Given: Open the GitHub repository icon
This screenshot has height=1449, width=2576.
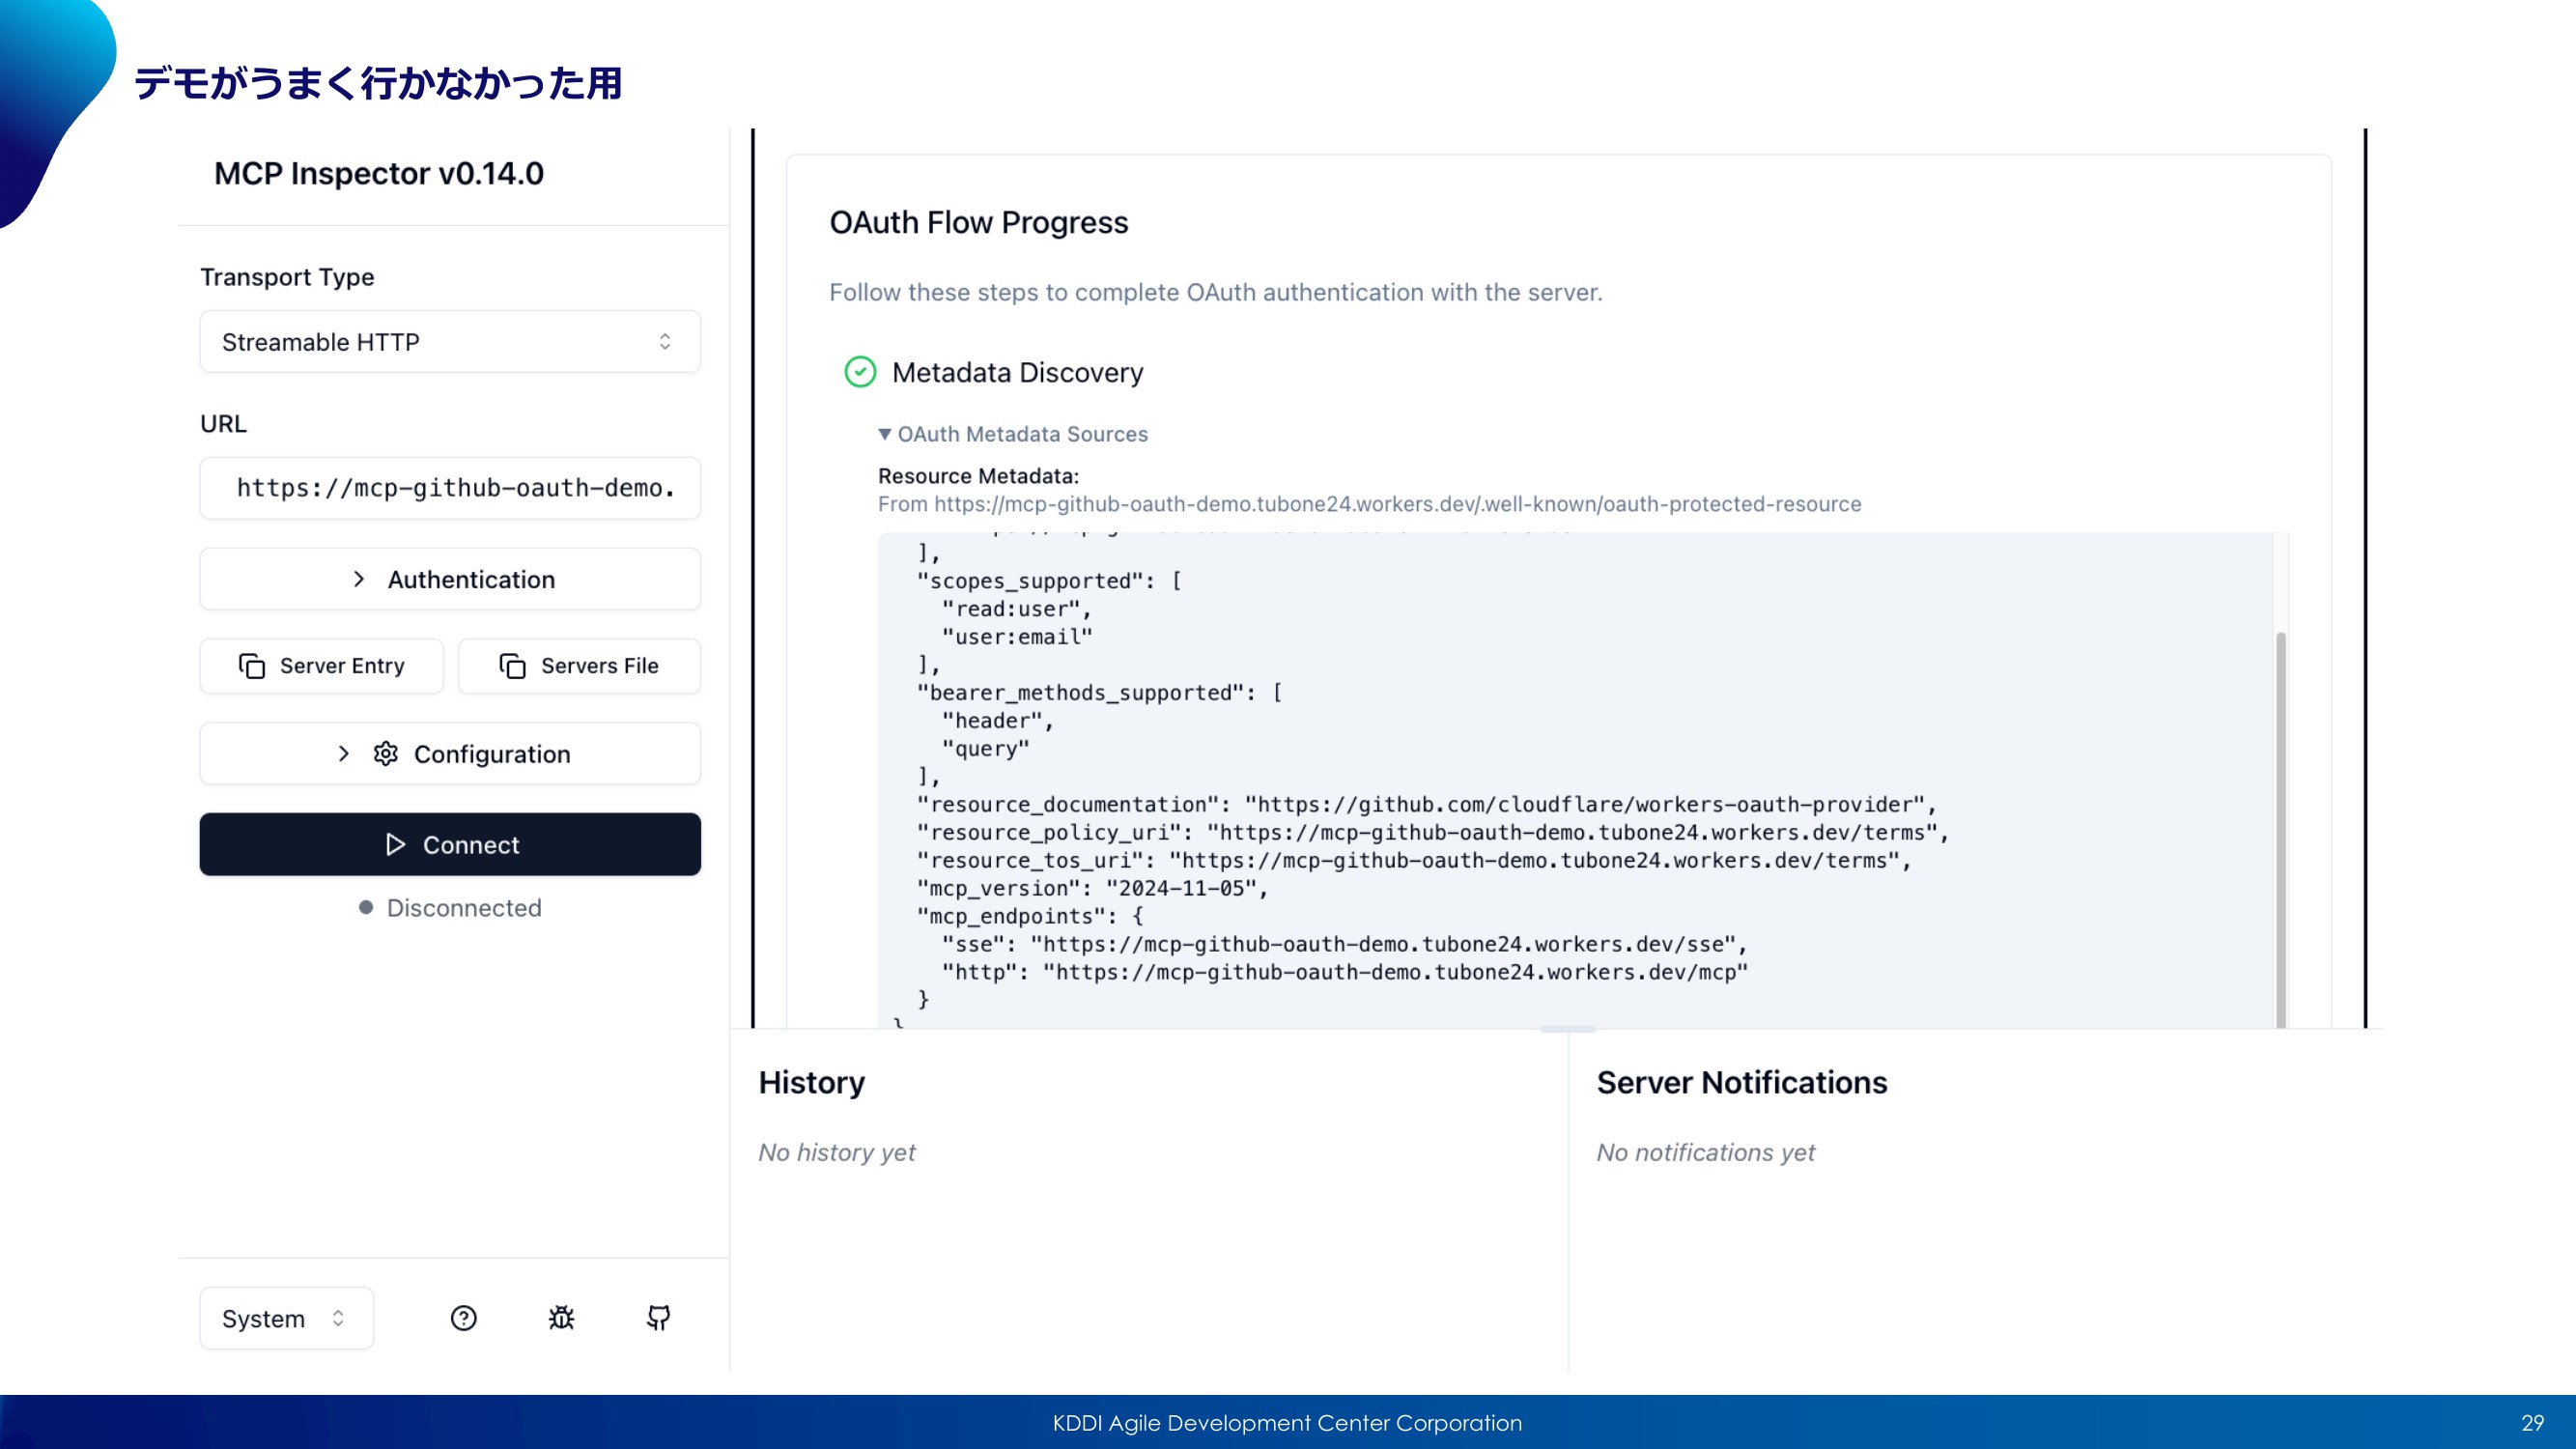Looking at the screenshot, I should click(658, 1318).
